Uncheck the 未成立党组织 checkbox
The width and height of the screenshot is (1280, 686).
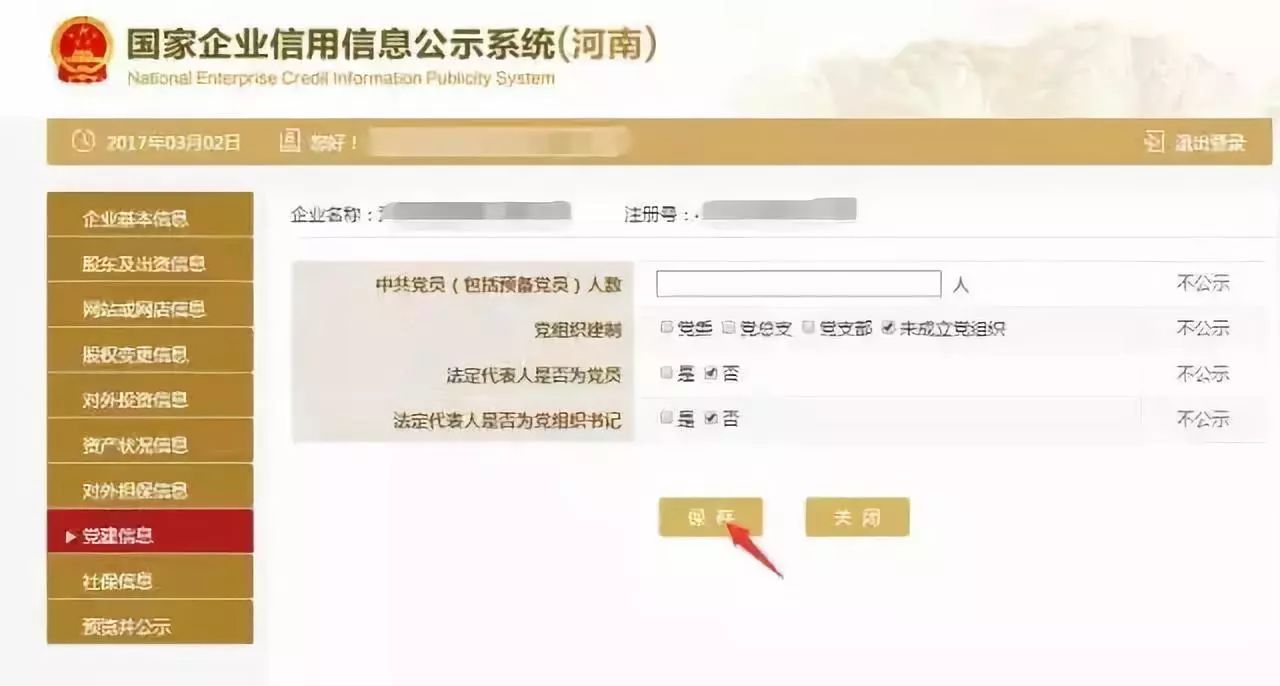coord(889,327)
